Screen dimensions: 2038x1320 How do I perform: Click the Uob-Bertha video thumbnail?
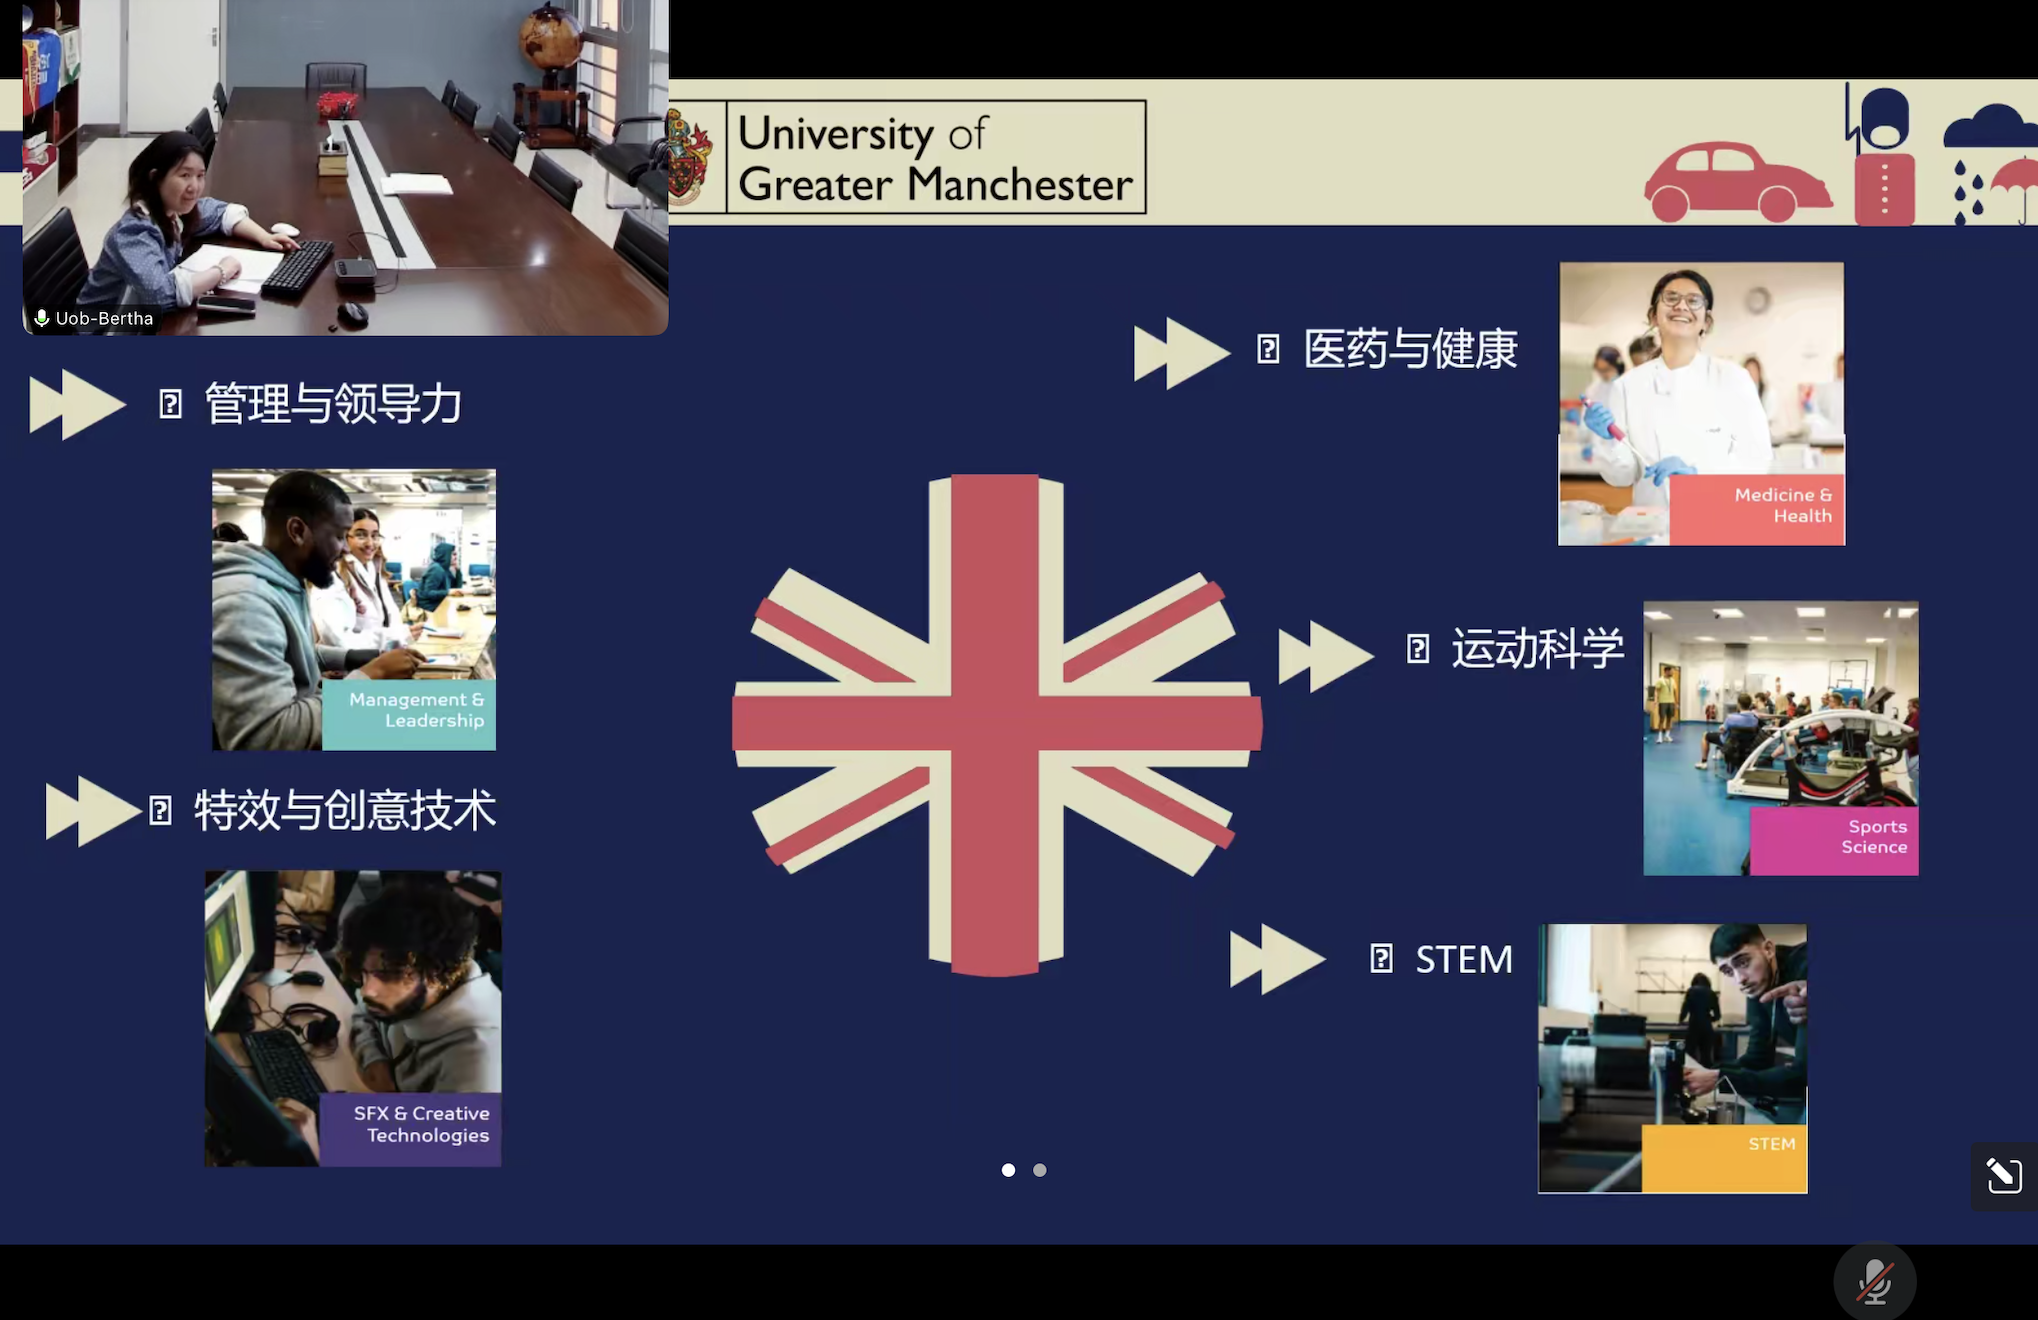pos(345,167)
